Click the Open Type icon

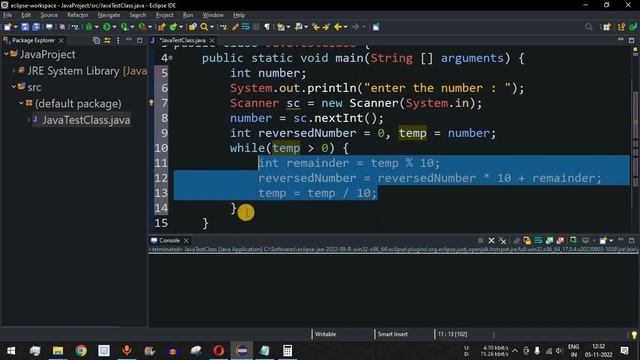click(x=193, y=27)
